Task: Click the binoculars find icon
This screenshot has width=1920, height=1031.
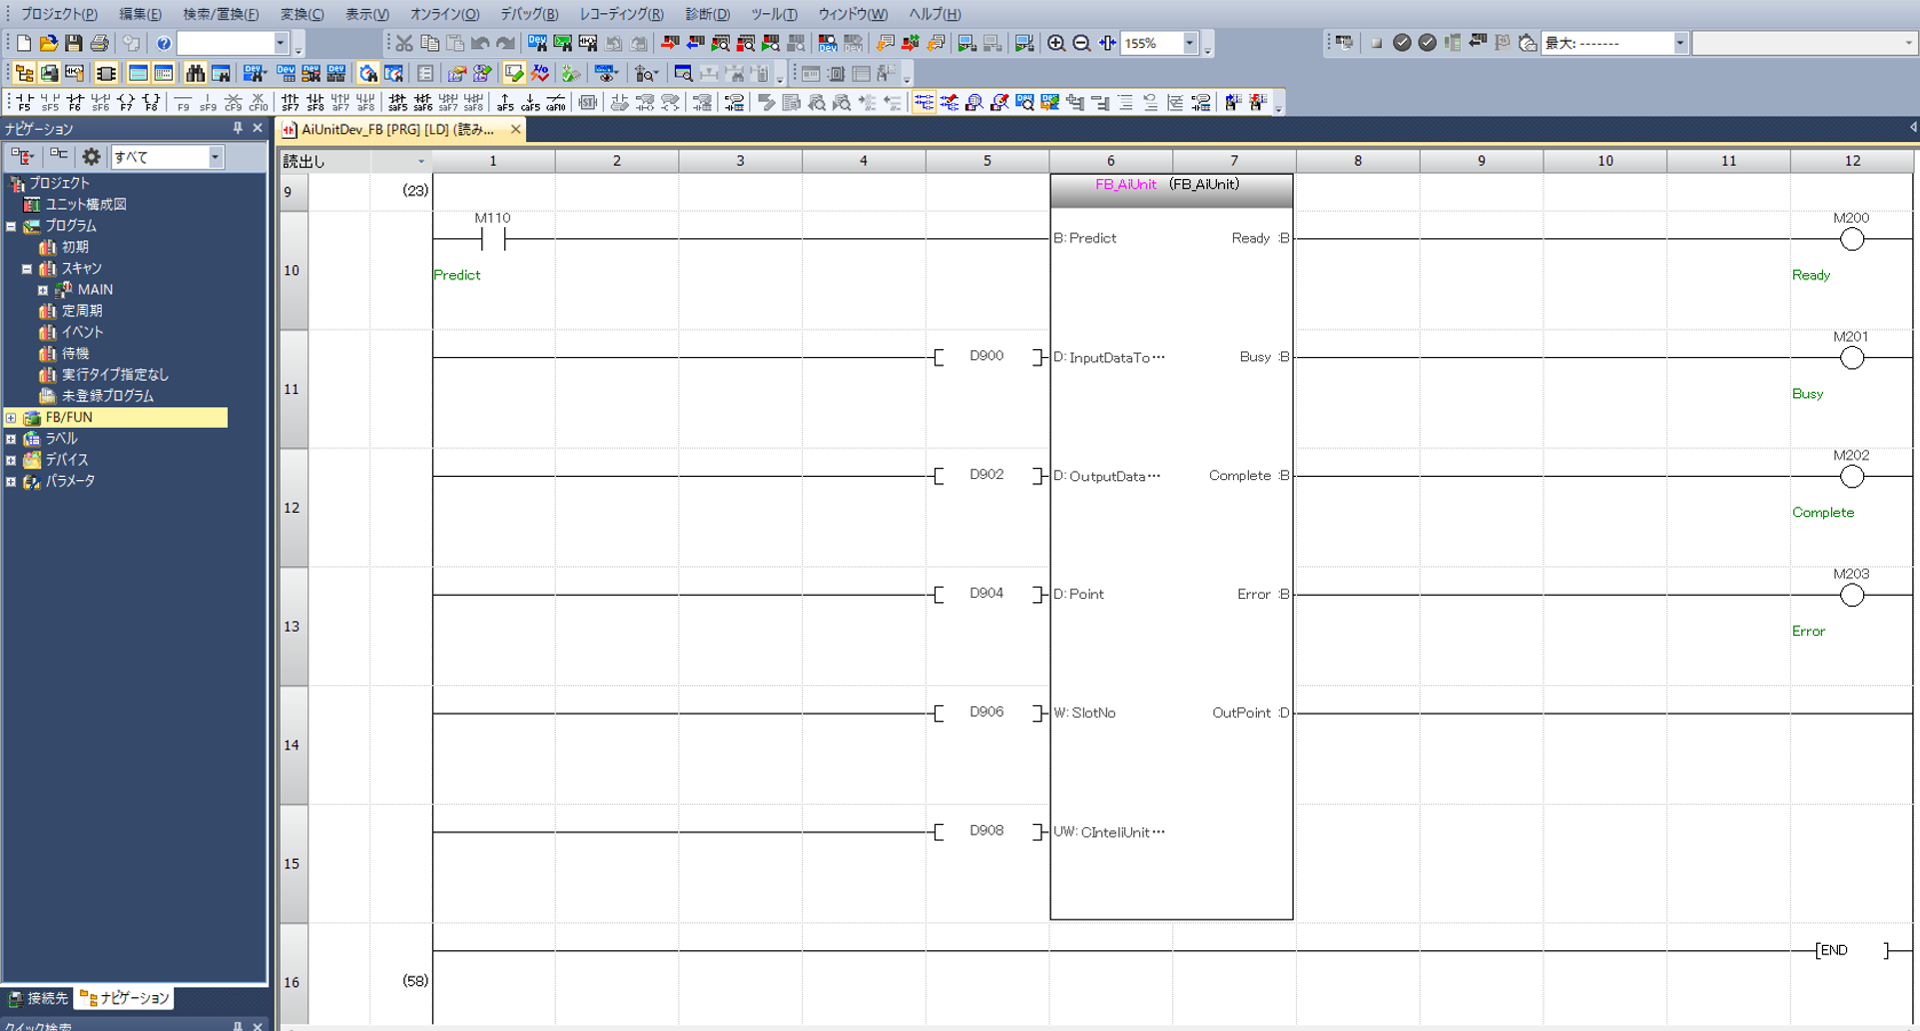Action: [195, 73]
